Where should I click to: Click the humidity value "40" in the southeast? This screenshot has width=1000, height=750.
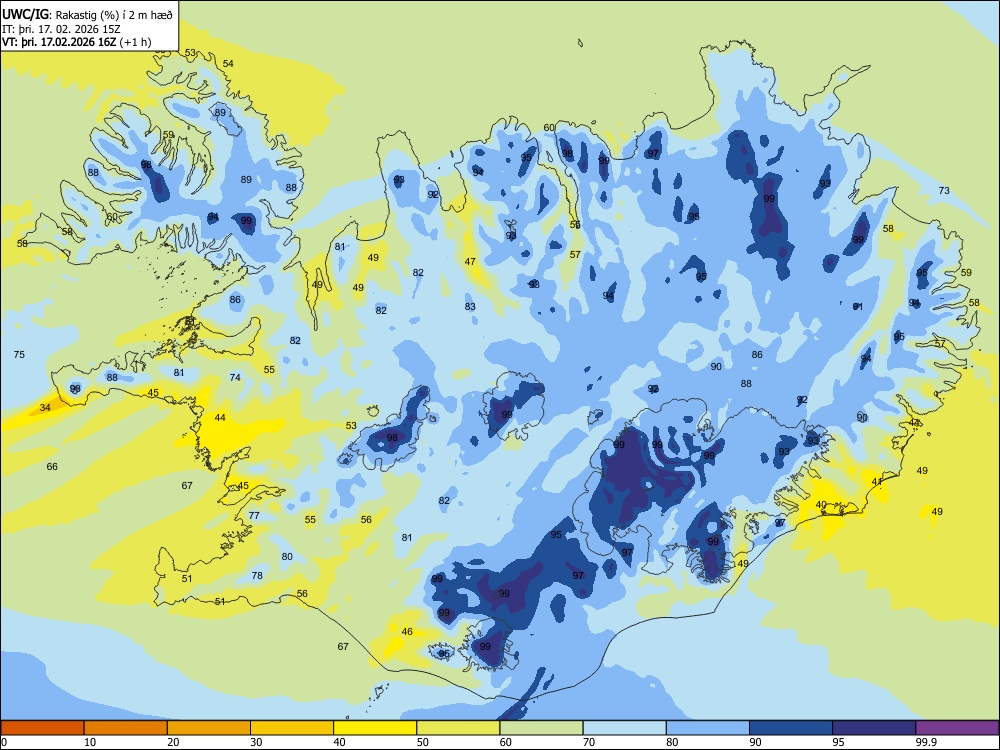pyautogui.click(x=821, y=504)
